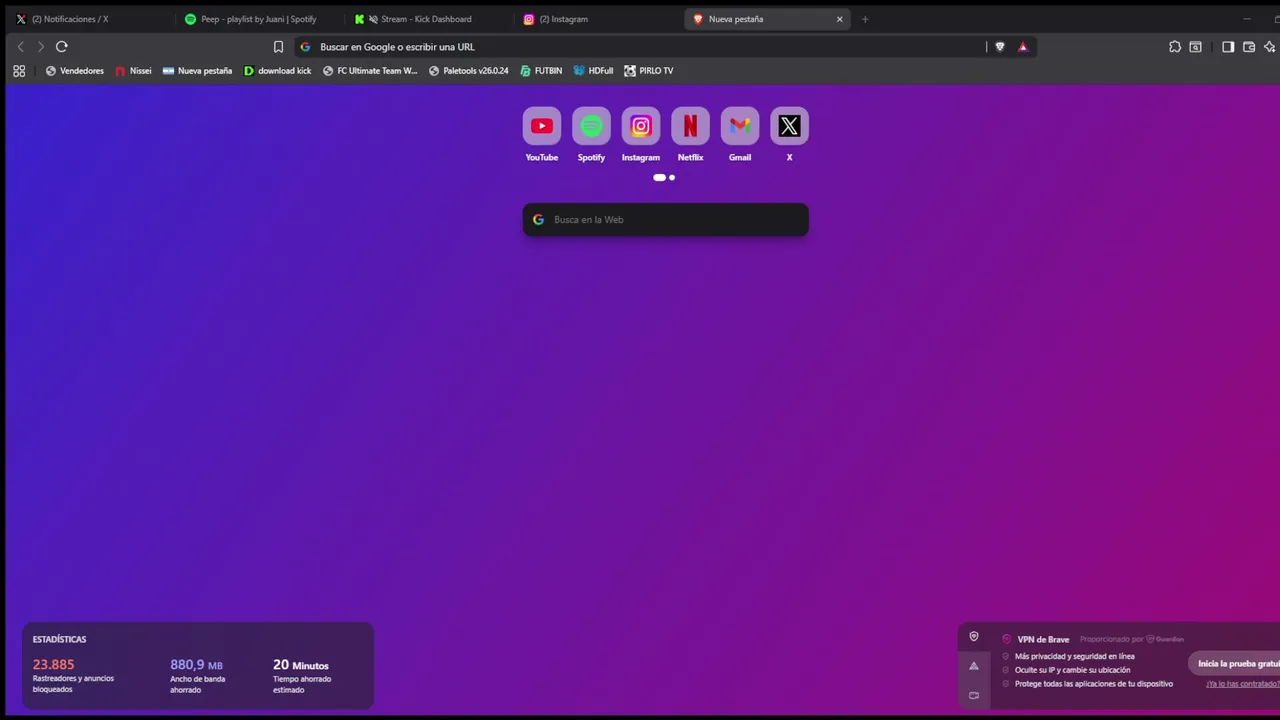Open the X shortcut tile
This screenshot has height=720, width=1280.
789,126
